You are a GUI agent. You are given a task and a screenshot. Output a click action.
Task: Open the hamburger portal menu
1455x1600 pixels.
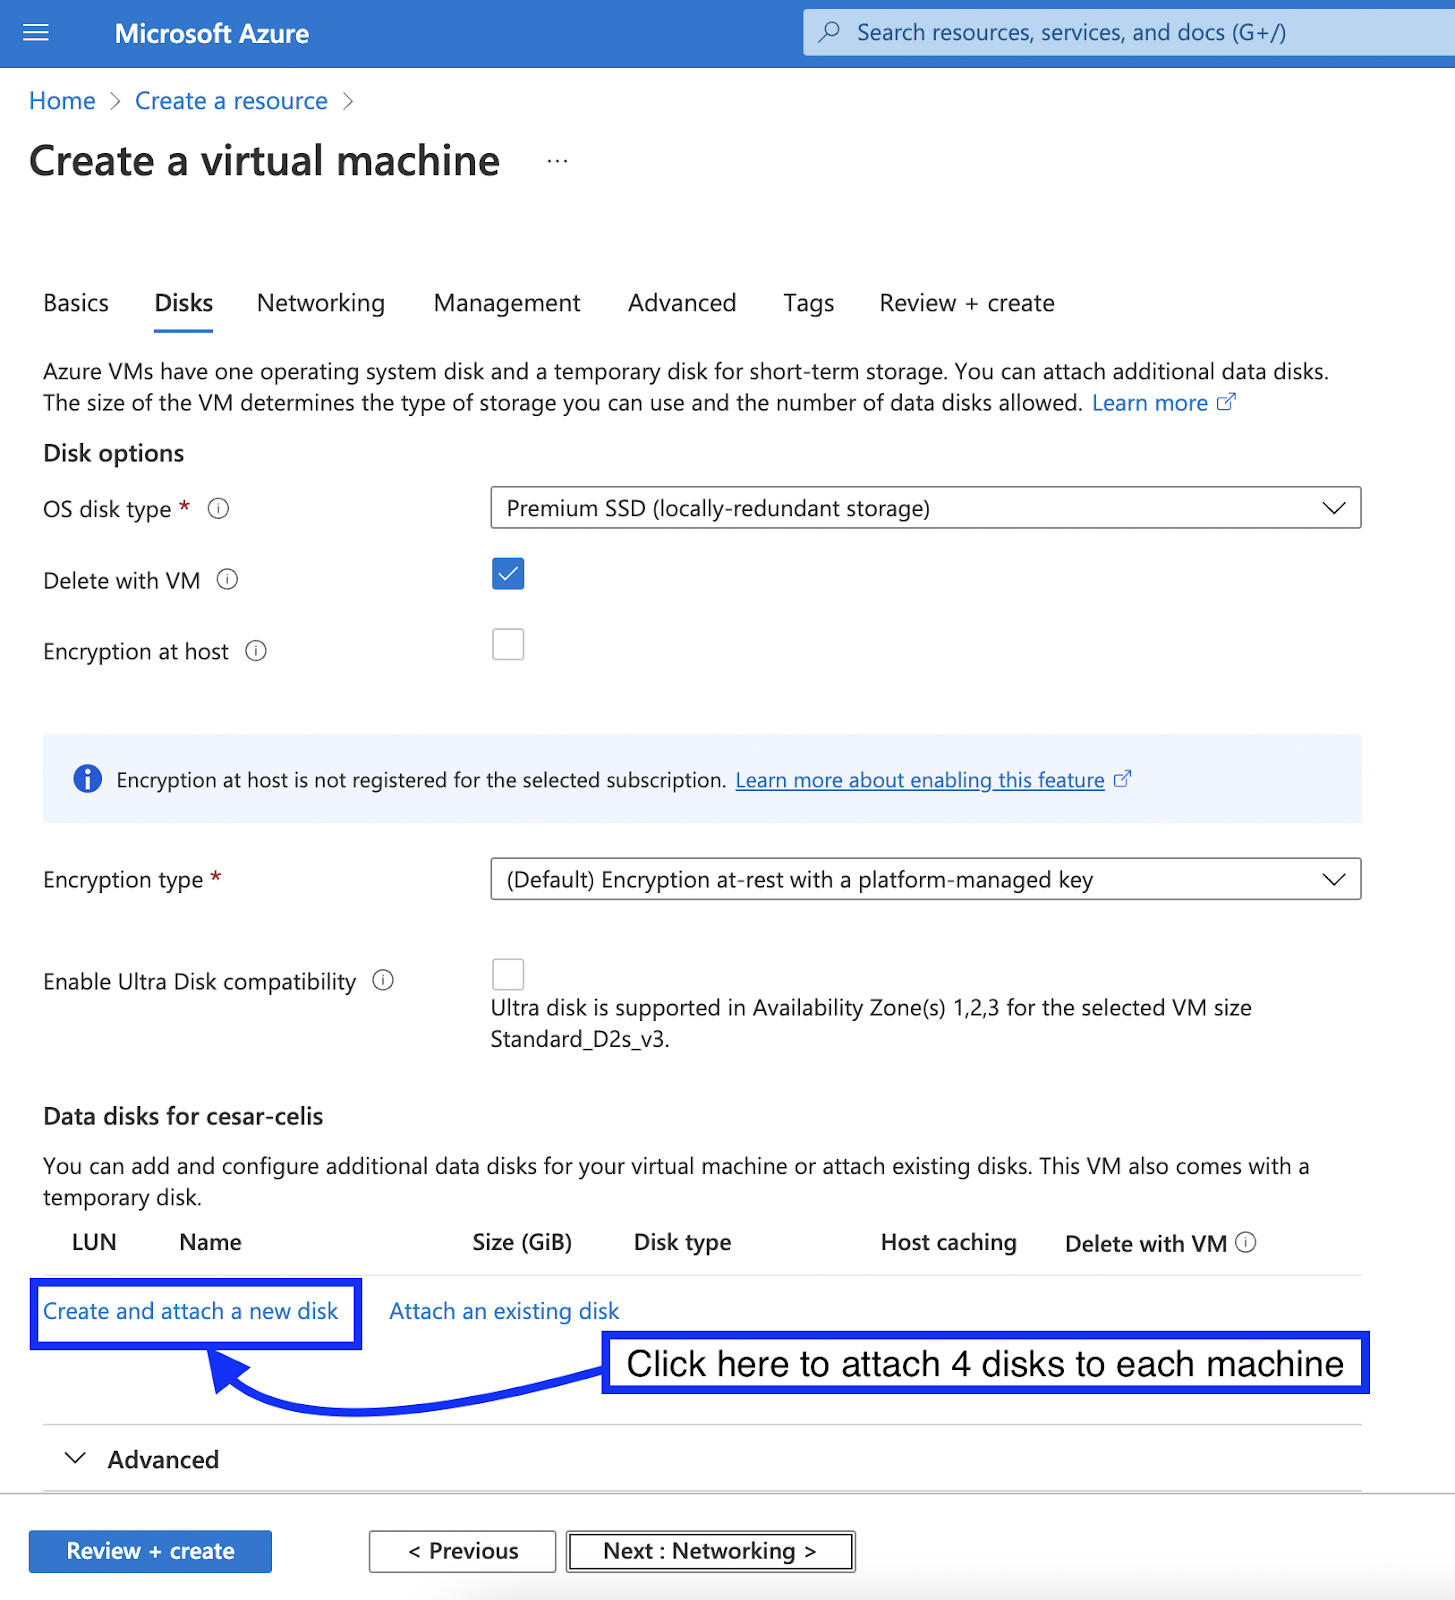coord(36,33)
